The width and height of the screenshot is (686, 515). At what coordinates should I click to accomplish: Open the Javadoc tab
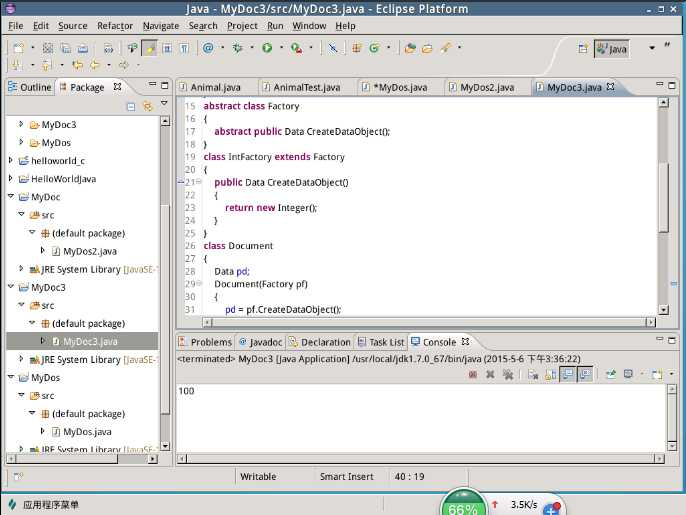261,342
